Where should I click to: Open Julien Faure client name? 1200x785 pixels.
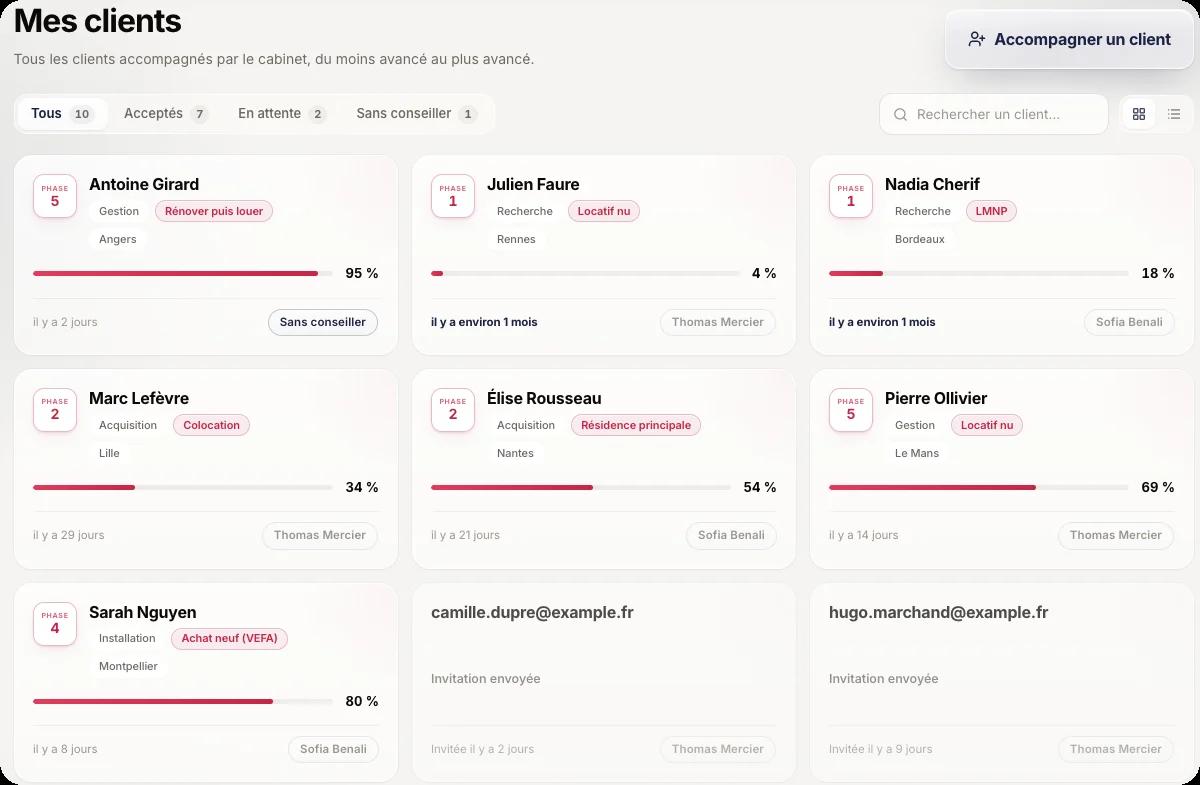tap(533, 184)
